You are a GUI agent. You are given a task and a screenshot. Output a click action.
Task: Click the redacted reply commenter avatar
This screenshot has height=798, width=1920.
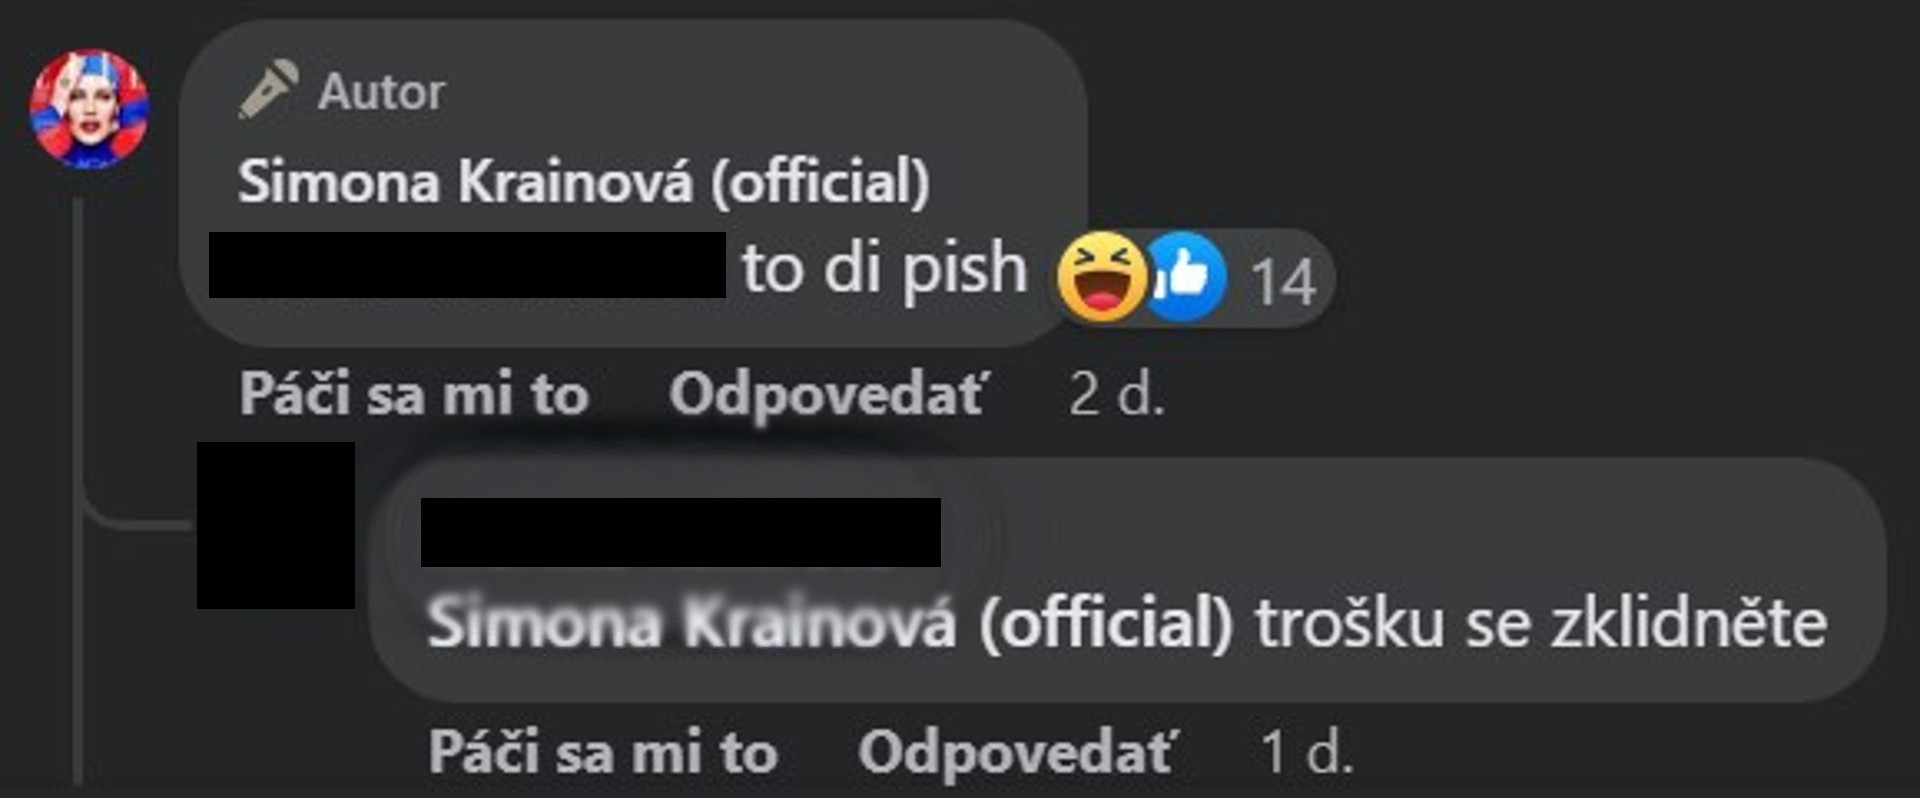[x=276, y=525]
